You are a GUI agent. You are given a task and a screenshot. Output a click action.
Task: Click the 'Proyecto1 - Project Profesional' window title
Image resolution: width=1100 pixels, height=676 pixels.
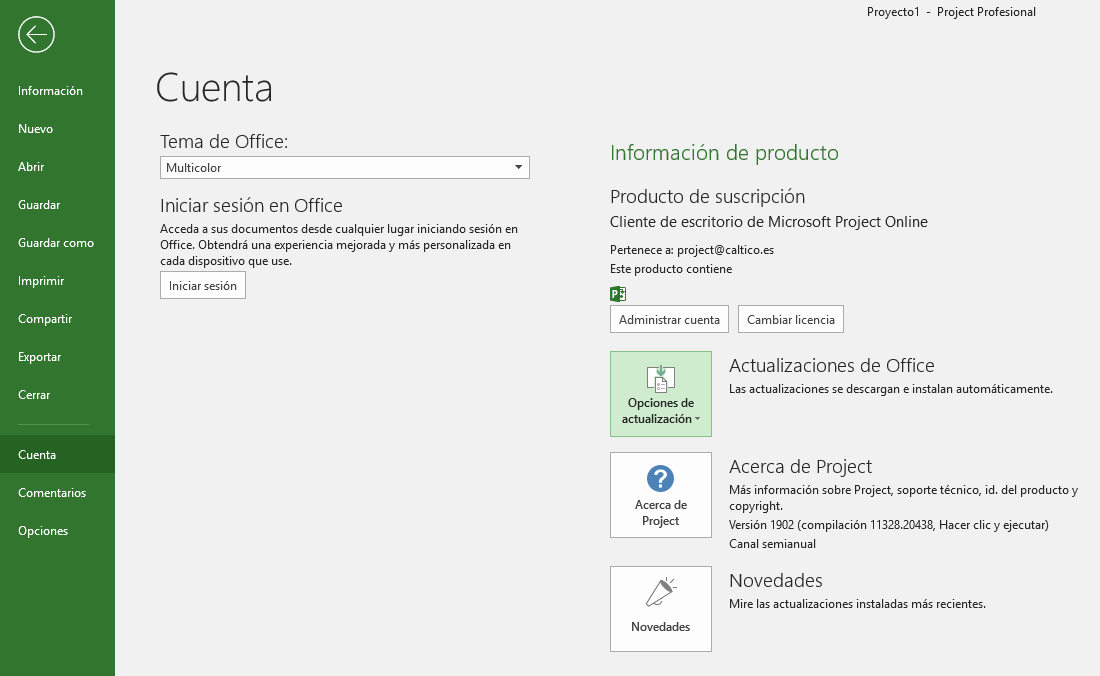[x=951, y=12]
